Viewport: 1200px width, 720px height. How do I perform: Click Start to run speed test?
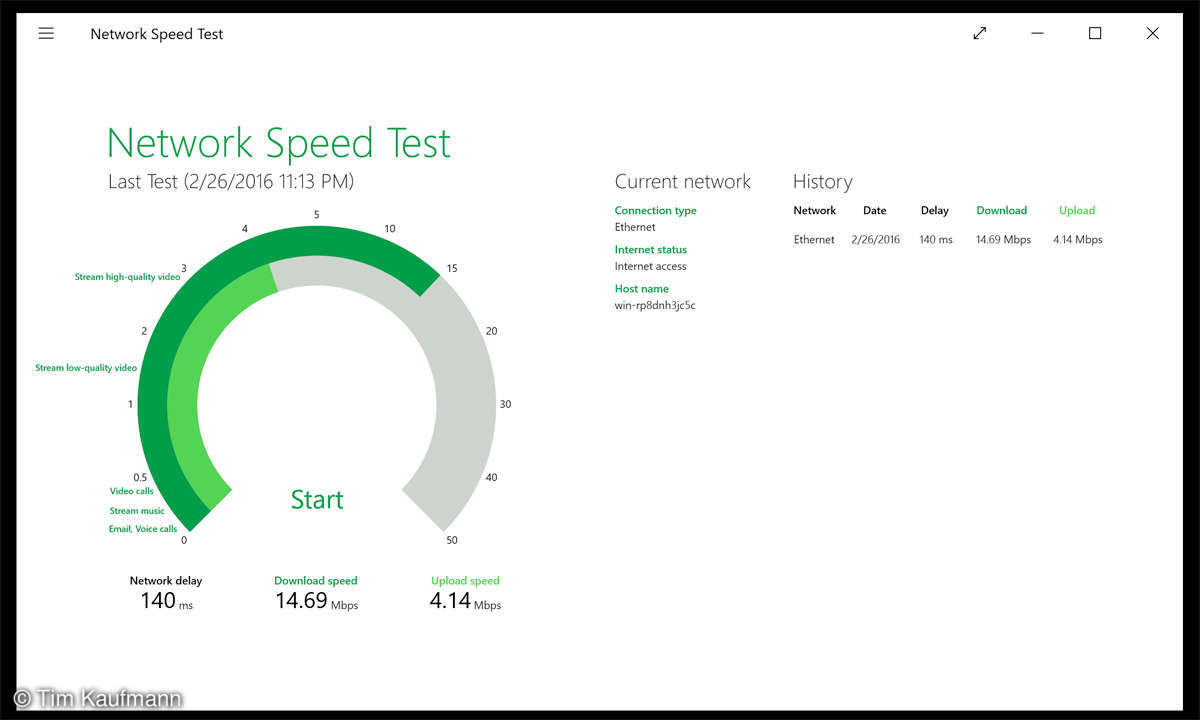tap(317, 499)
